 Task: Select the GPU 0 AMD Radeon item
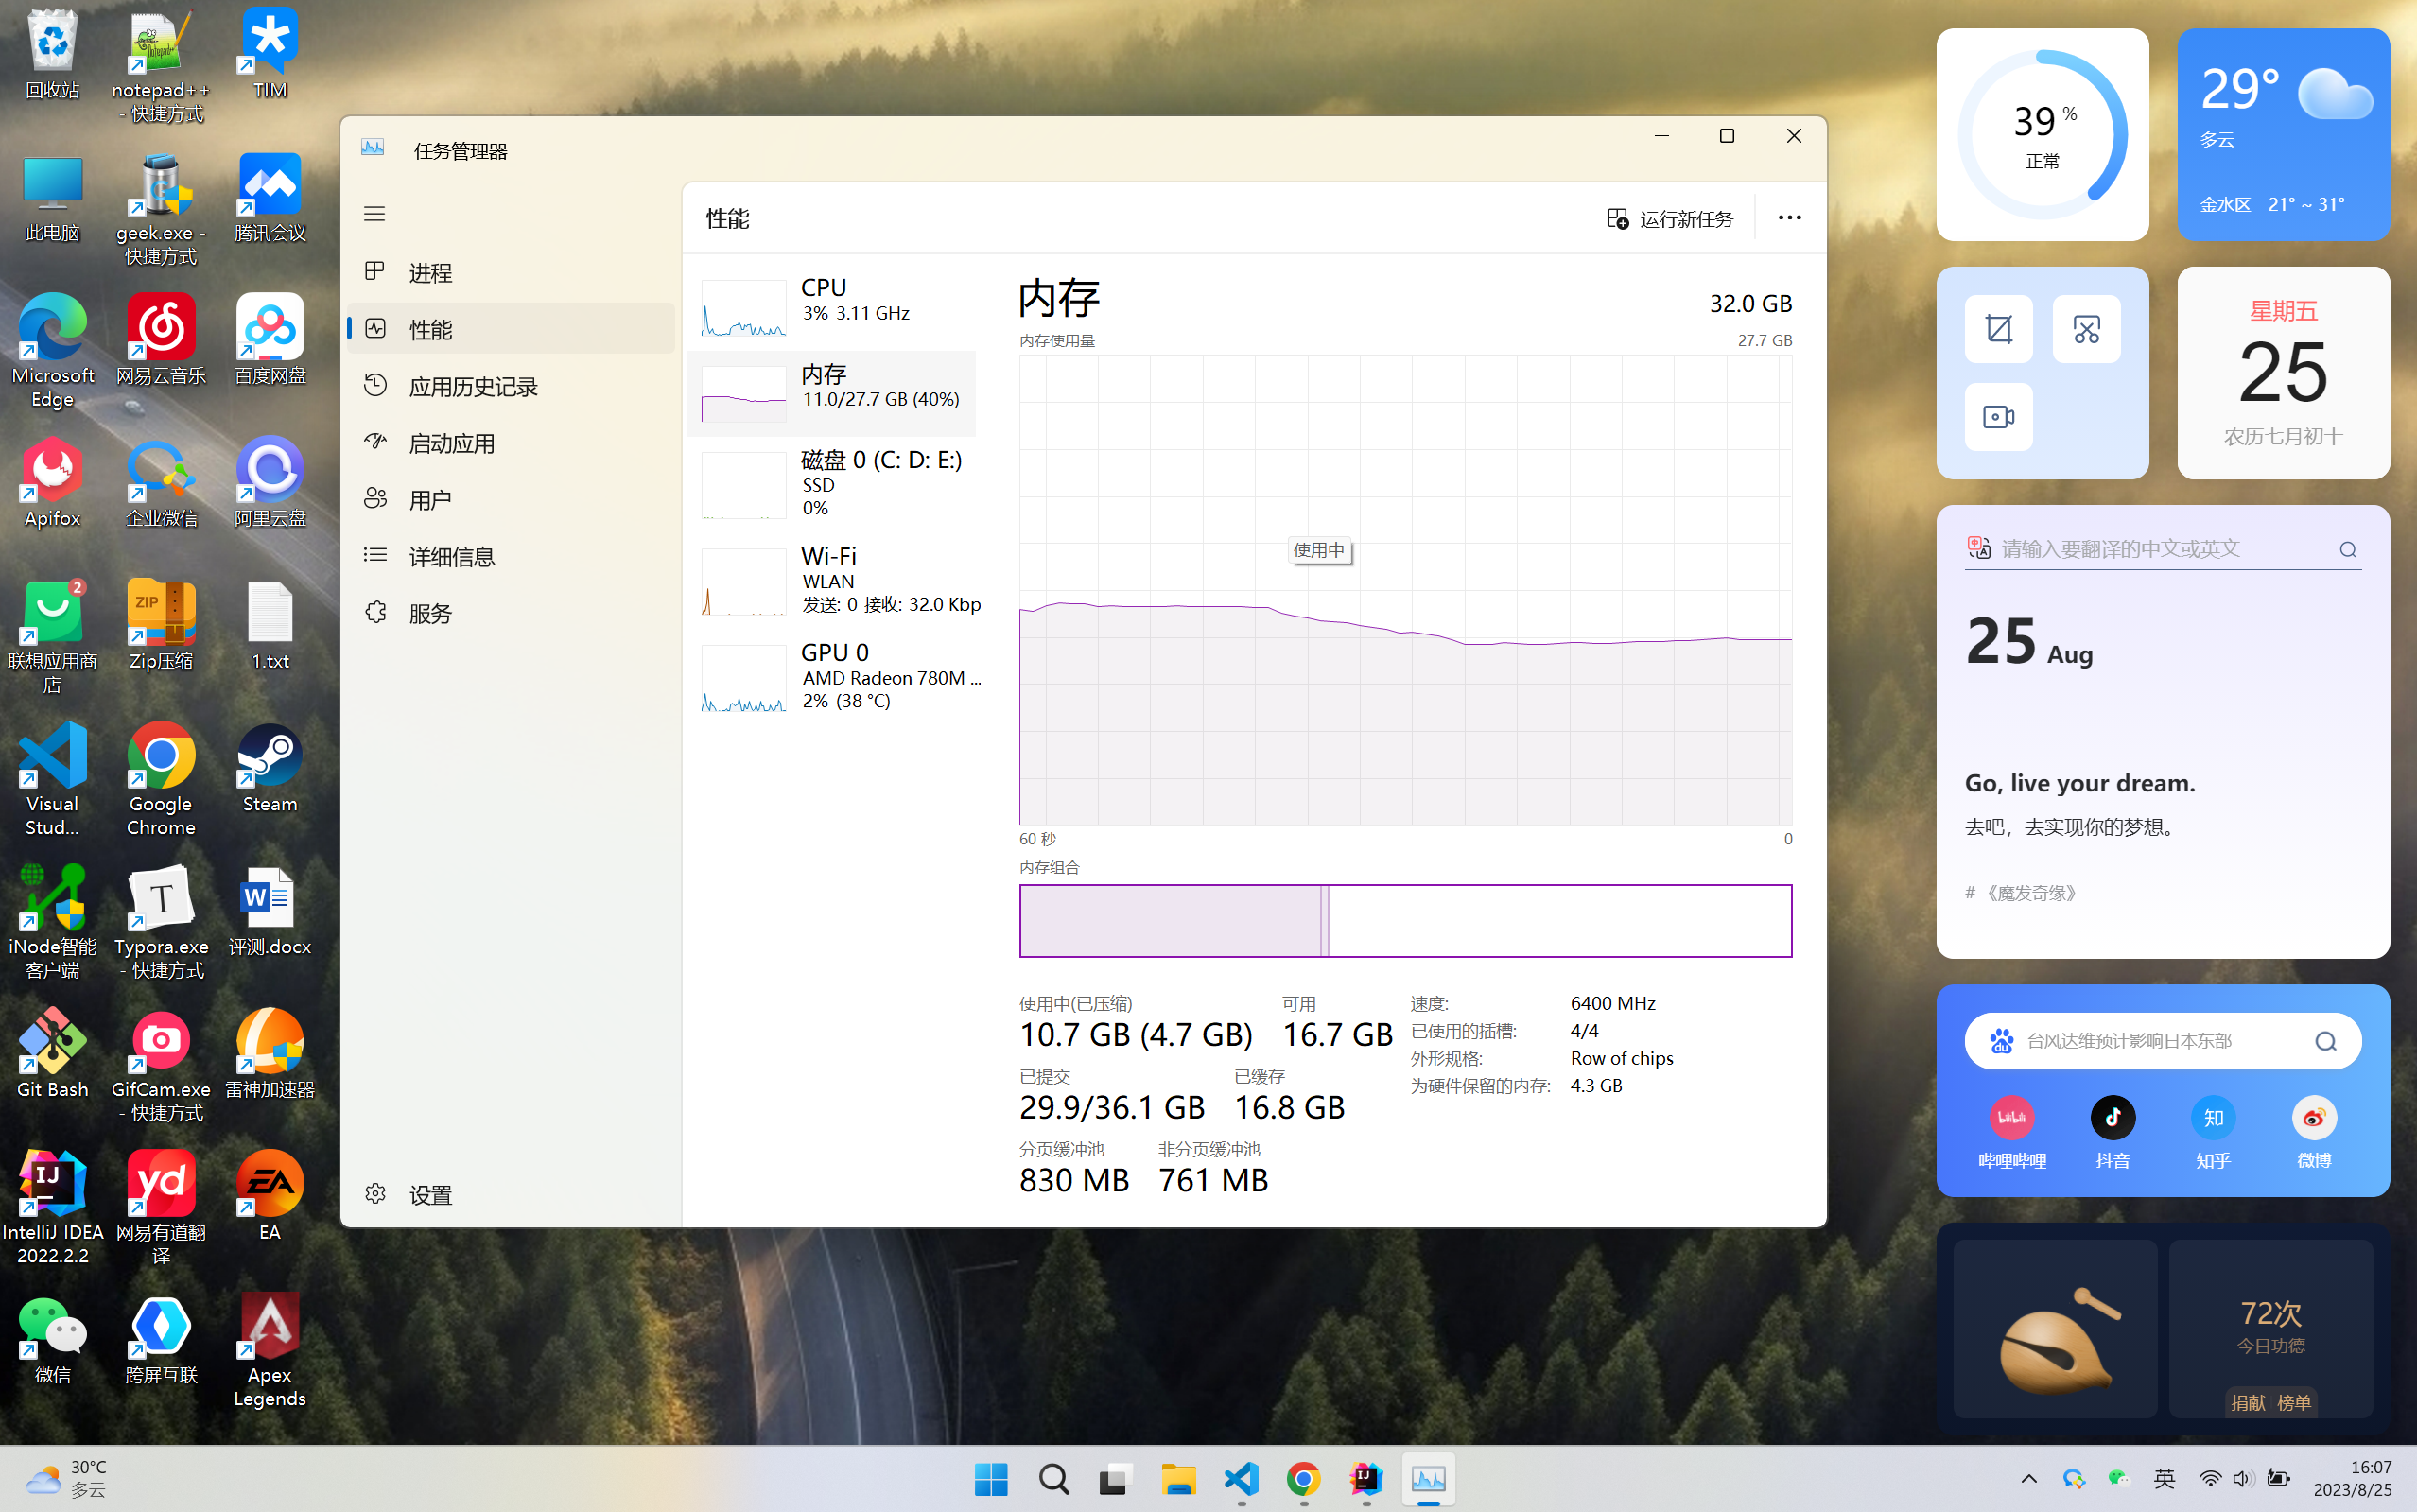tap(832, 677)
